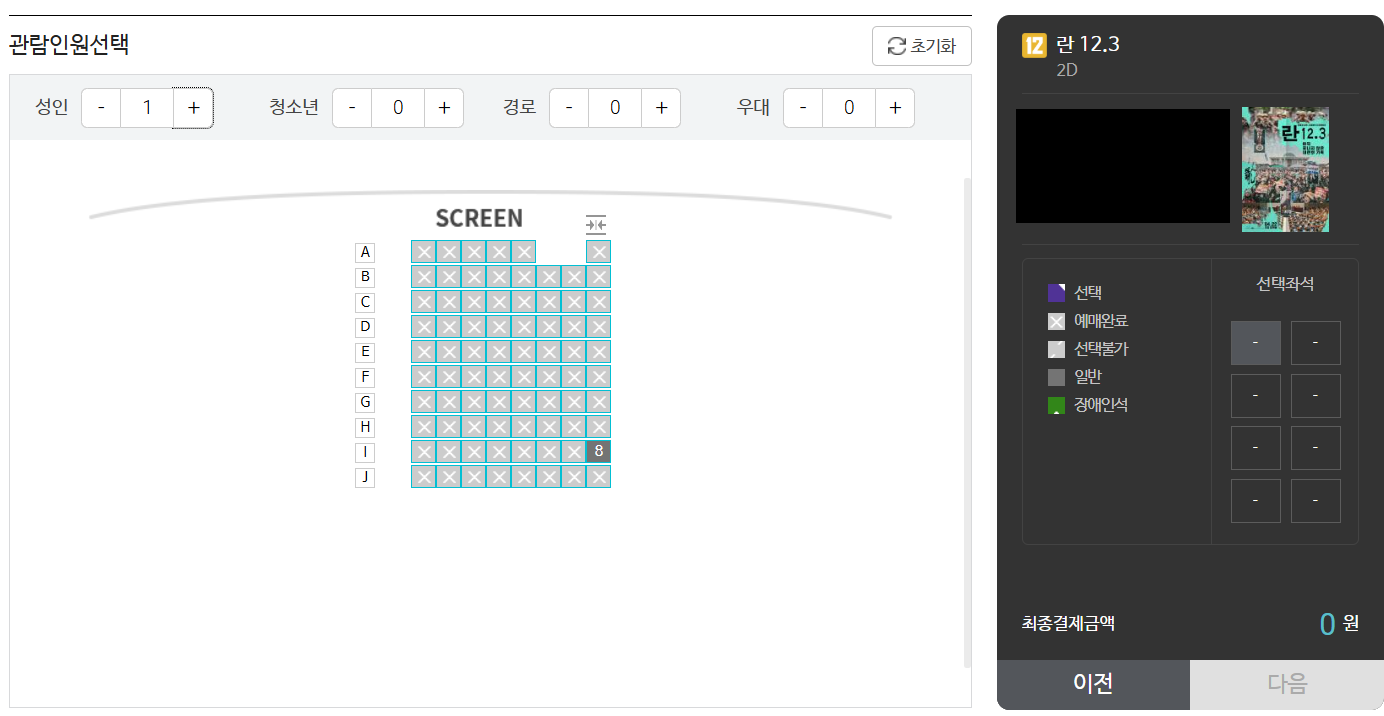Click the 다음 next button
This screenshot has height=716, width=1384.
point(1286,684)
